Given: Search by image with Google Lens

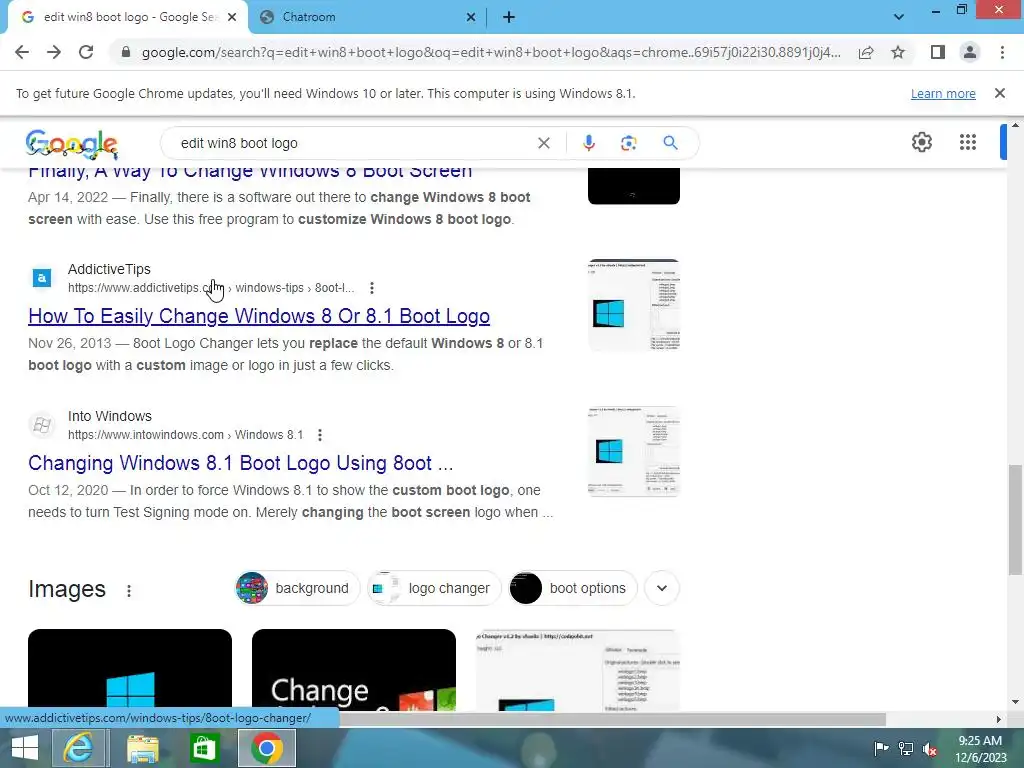Looking at the screenshot, I should click(628, 143).
